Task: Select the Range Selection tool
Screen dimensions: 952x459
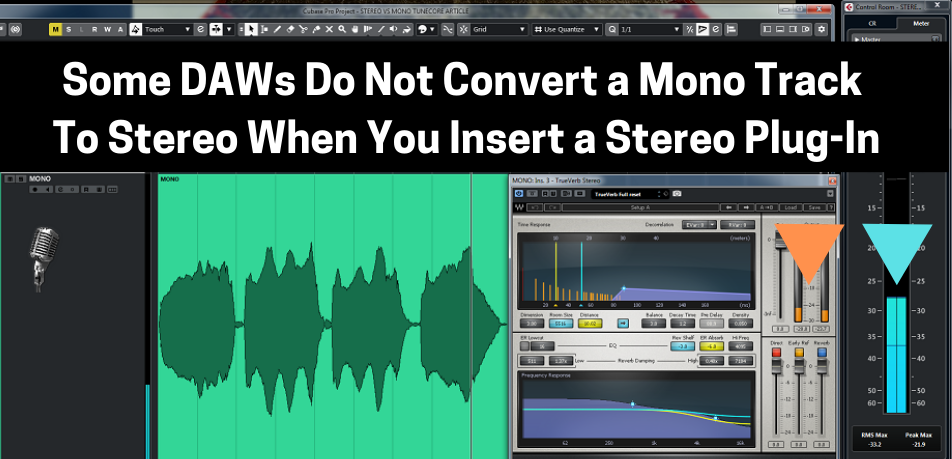Action: pos(265,29)
